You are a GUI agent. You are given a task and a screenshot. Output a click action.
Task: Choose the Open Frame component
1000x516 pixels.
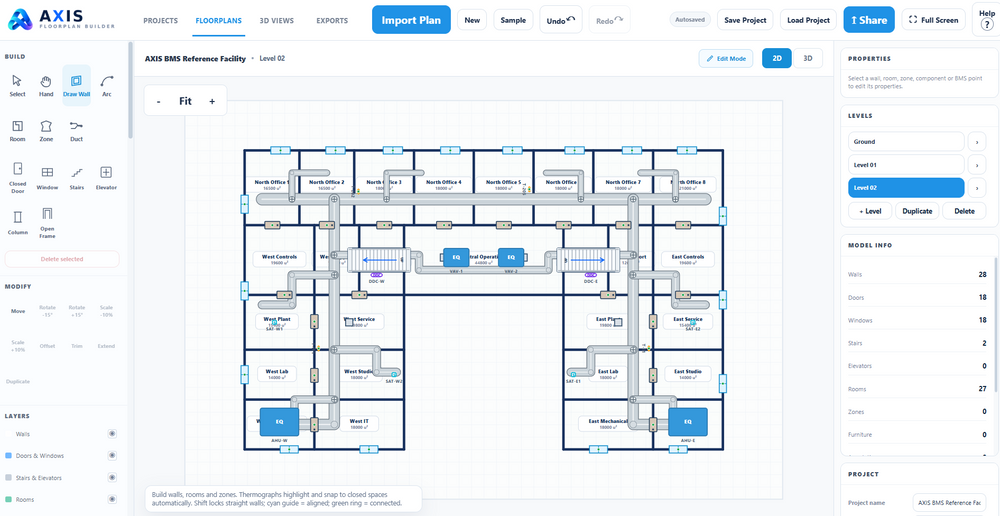tap(47, 223)
